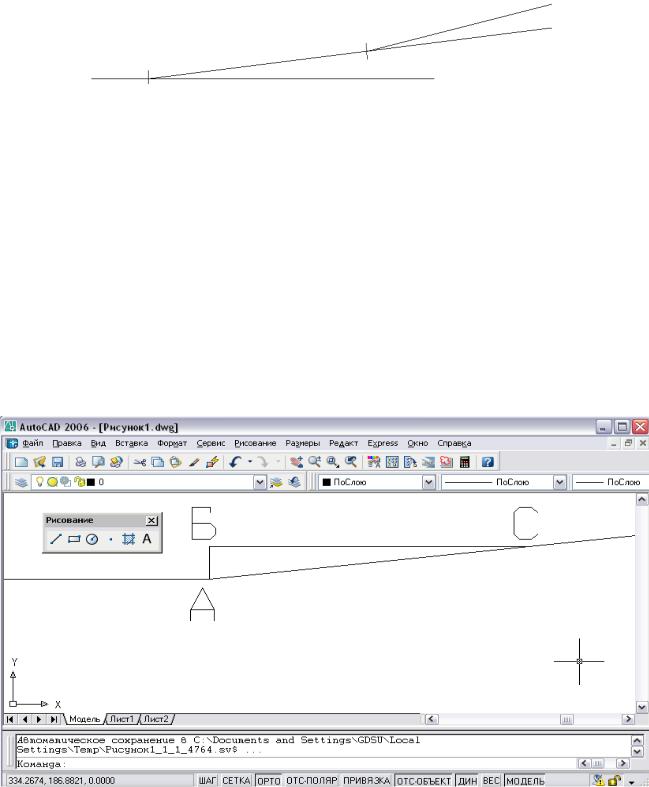Open the Tool Palettes icon
This screenshot has height=787, width=649.
(x=410, y=462)
